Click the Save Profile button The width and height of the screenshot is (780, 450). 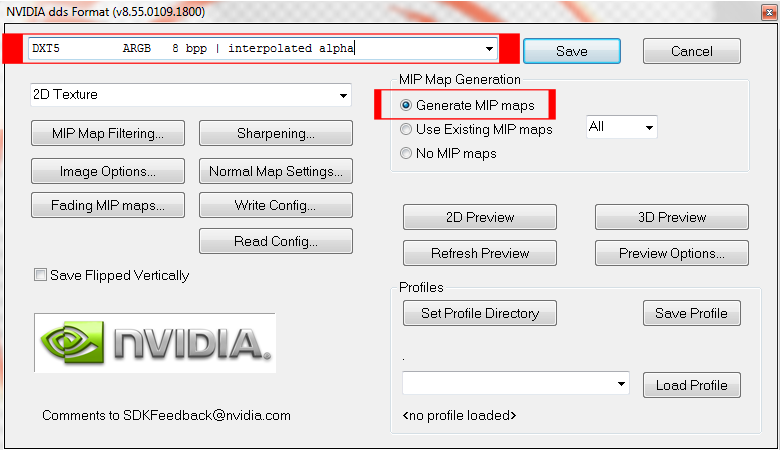point(691,313)
